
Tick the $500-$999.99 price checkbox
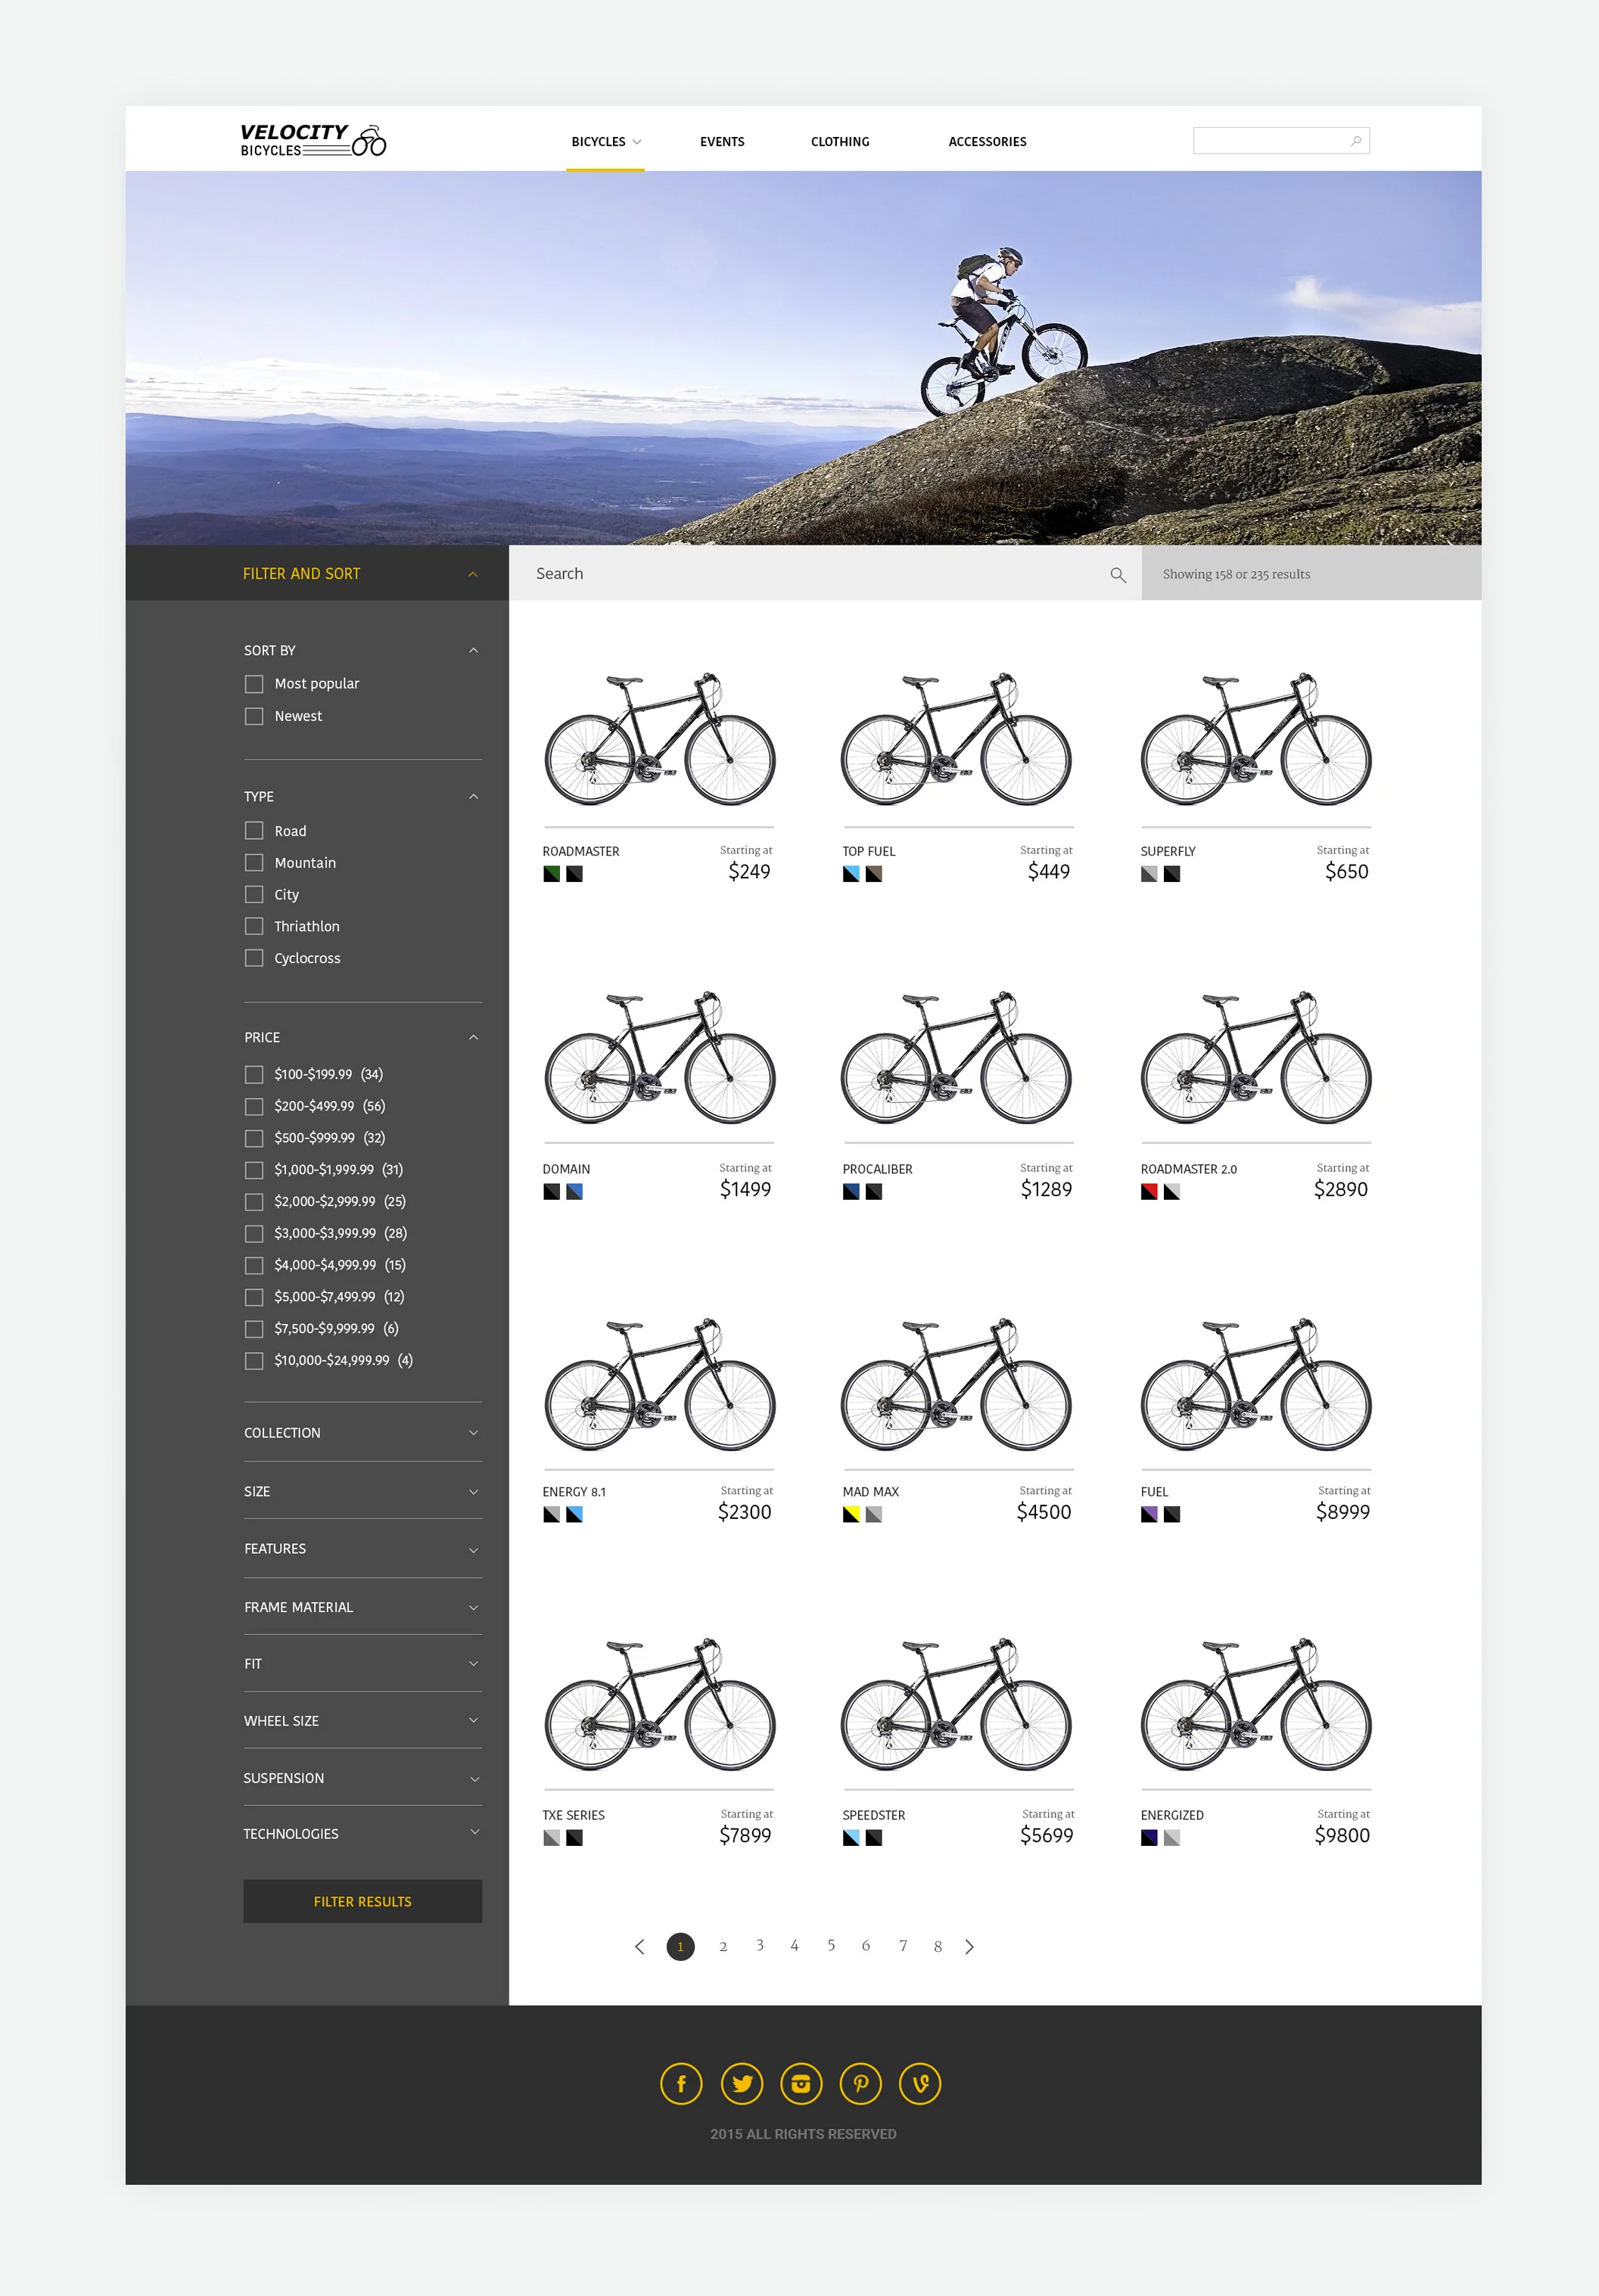(254, 1138)
